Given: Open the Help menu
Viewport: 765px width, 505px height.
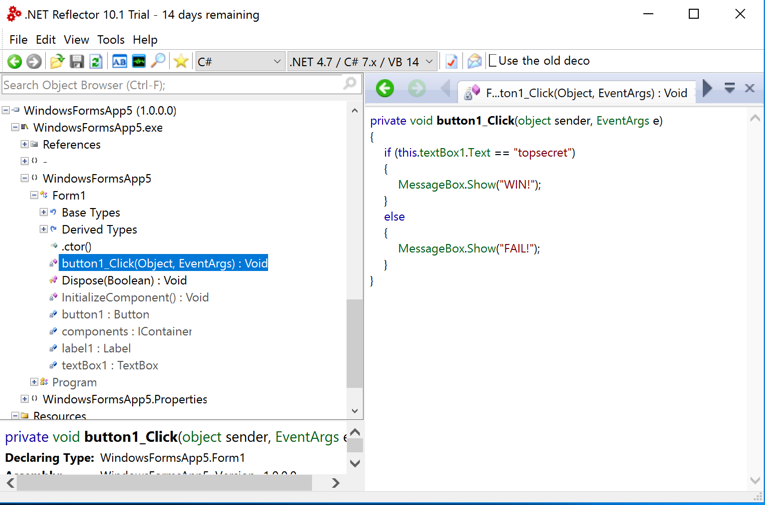Looking at the screenshot, I should pos(145,40).
